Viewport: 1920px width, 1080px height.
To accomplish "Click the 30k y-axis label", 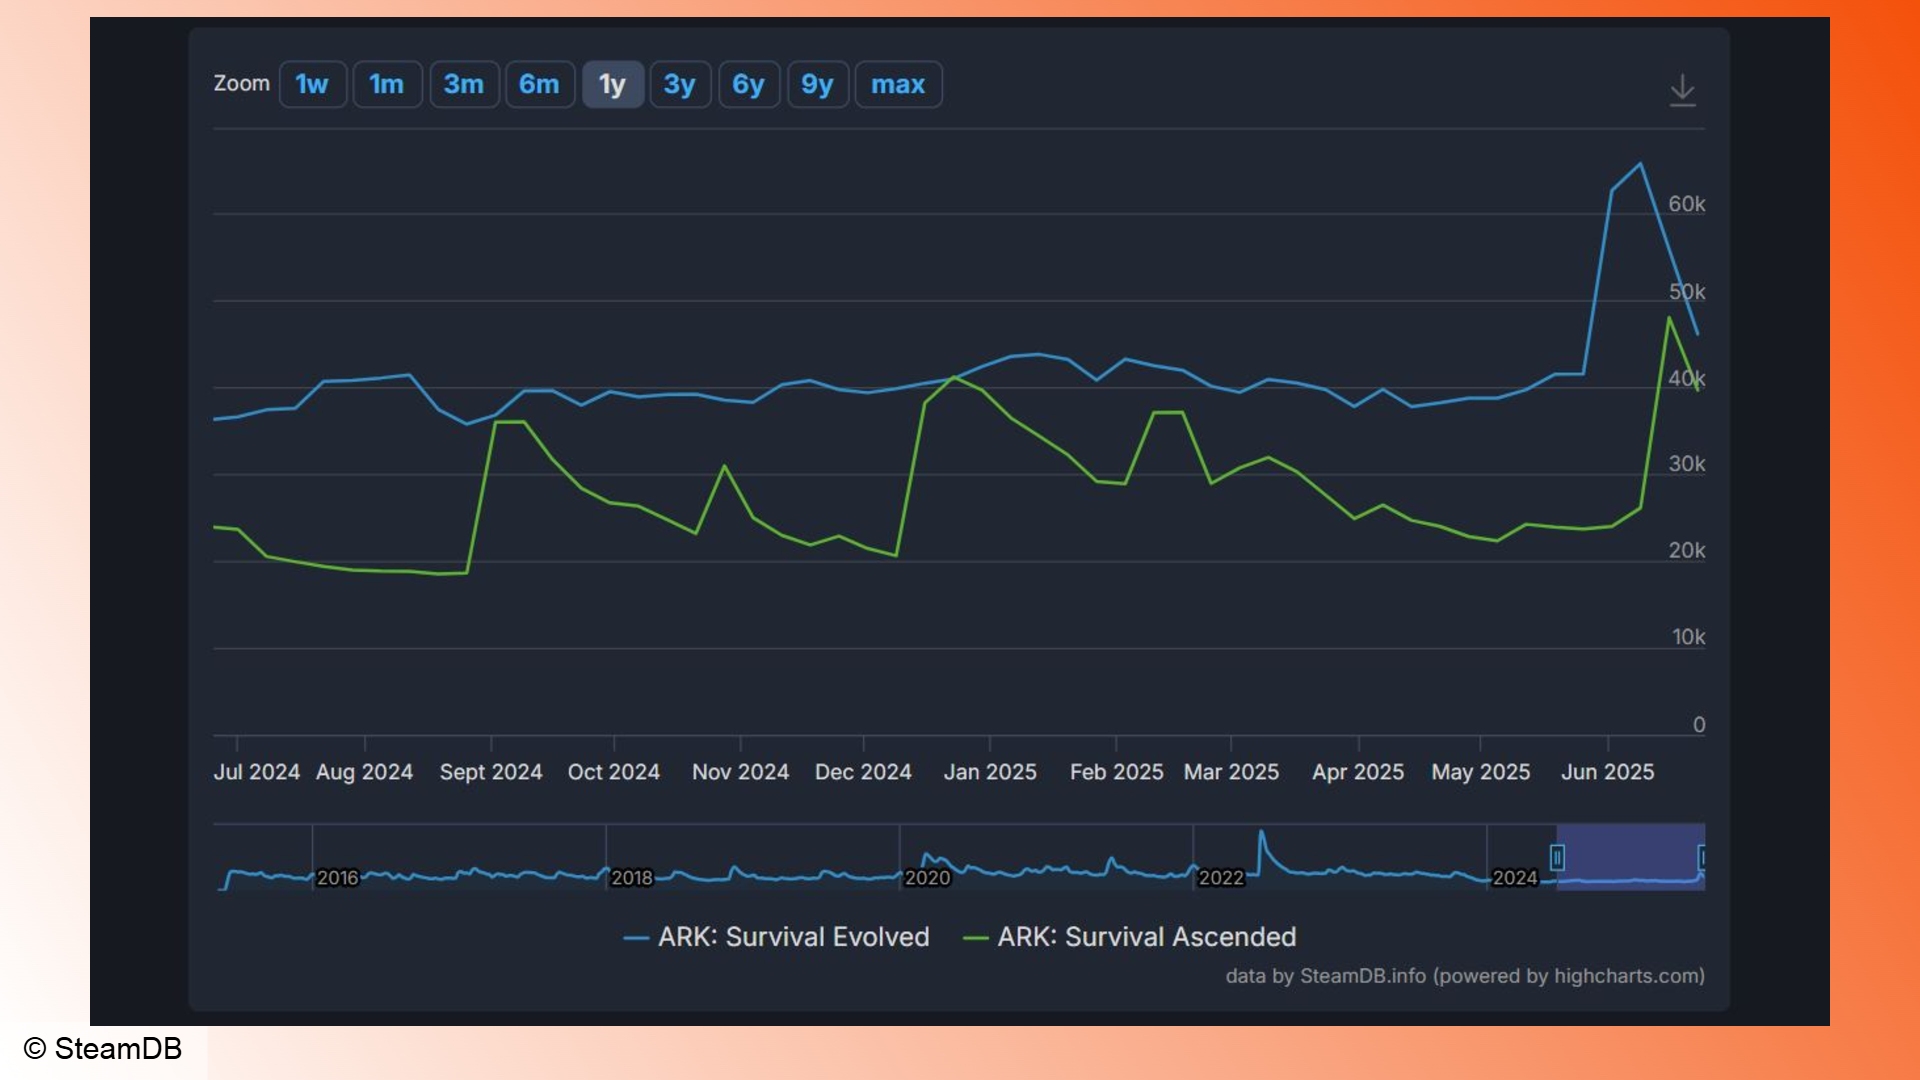I will click(1687, 464).
